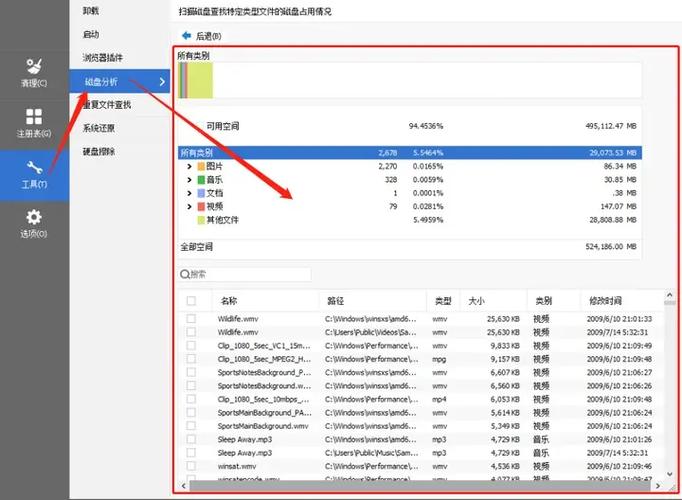Check Wildlife.wmv in Users\Public\Videos
This screenshot has height=500, width=682.
(191, 332)
